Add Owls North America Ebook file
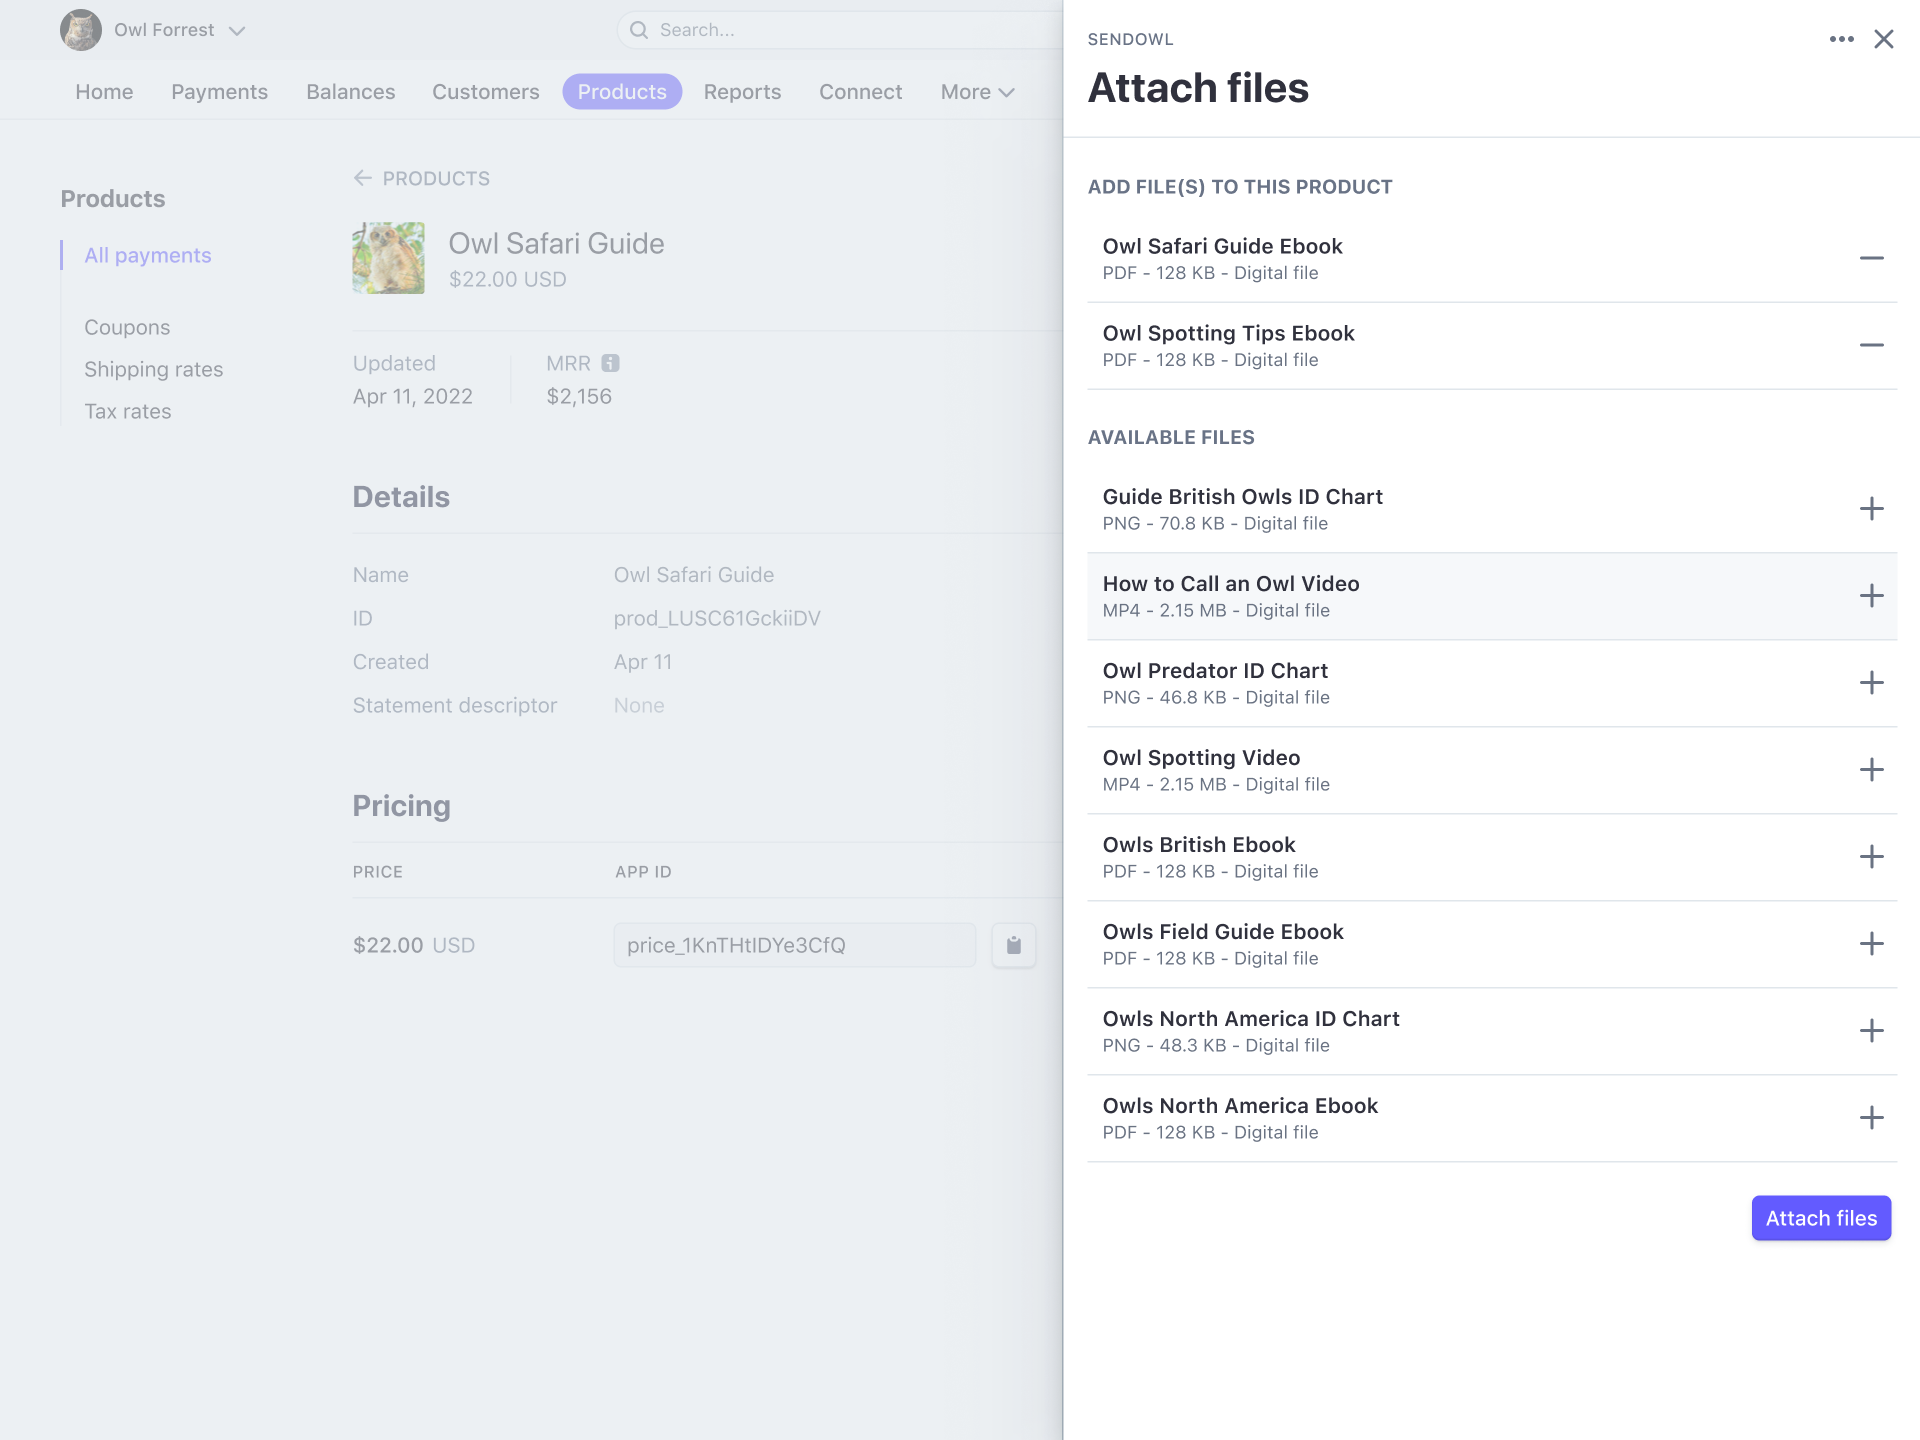Image resolution: width=1920 pixels, height=1440 pixels. click(1872, 1117)
